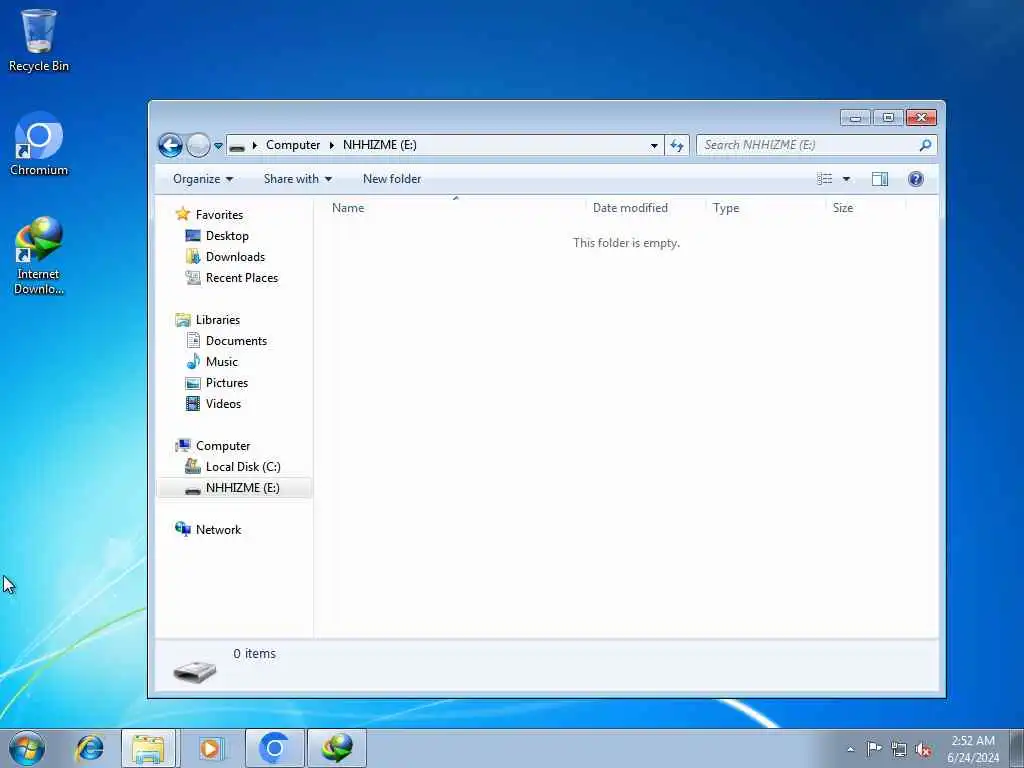Open Local Disk (C:) in navigation pane

[243, 467]
